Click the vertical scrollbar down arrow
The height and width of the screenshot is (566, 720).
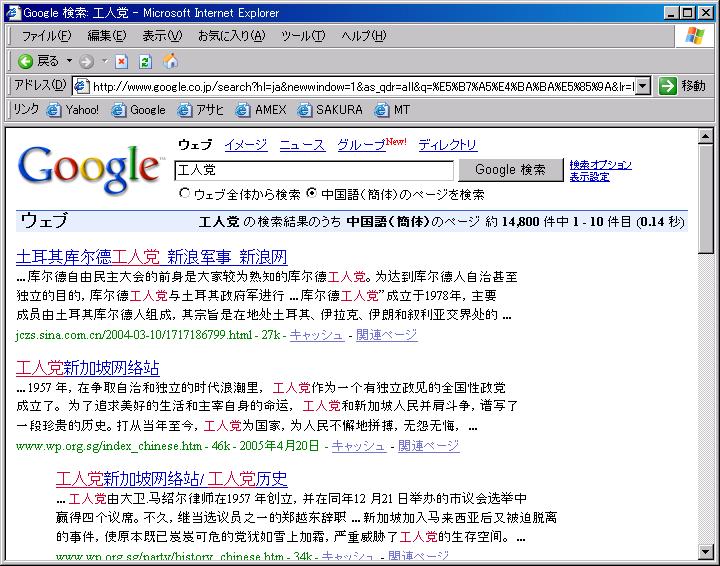(707, 551)
